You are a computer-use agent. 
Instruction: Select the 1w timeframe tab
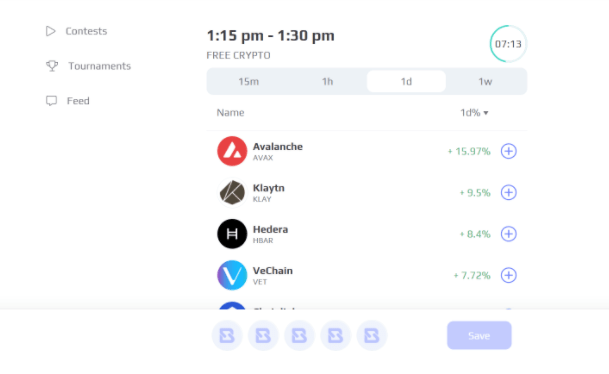[485, 82]
